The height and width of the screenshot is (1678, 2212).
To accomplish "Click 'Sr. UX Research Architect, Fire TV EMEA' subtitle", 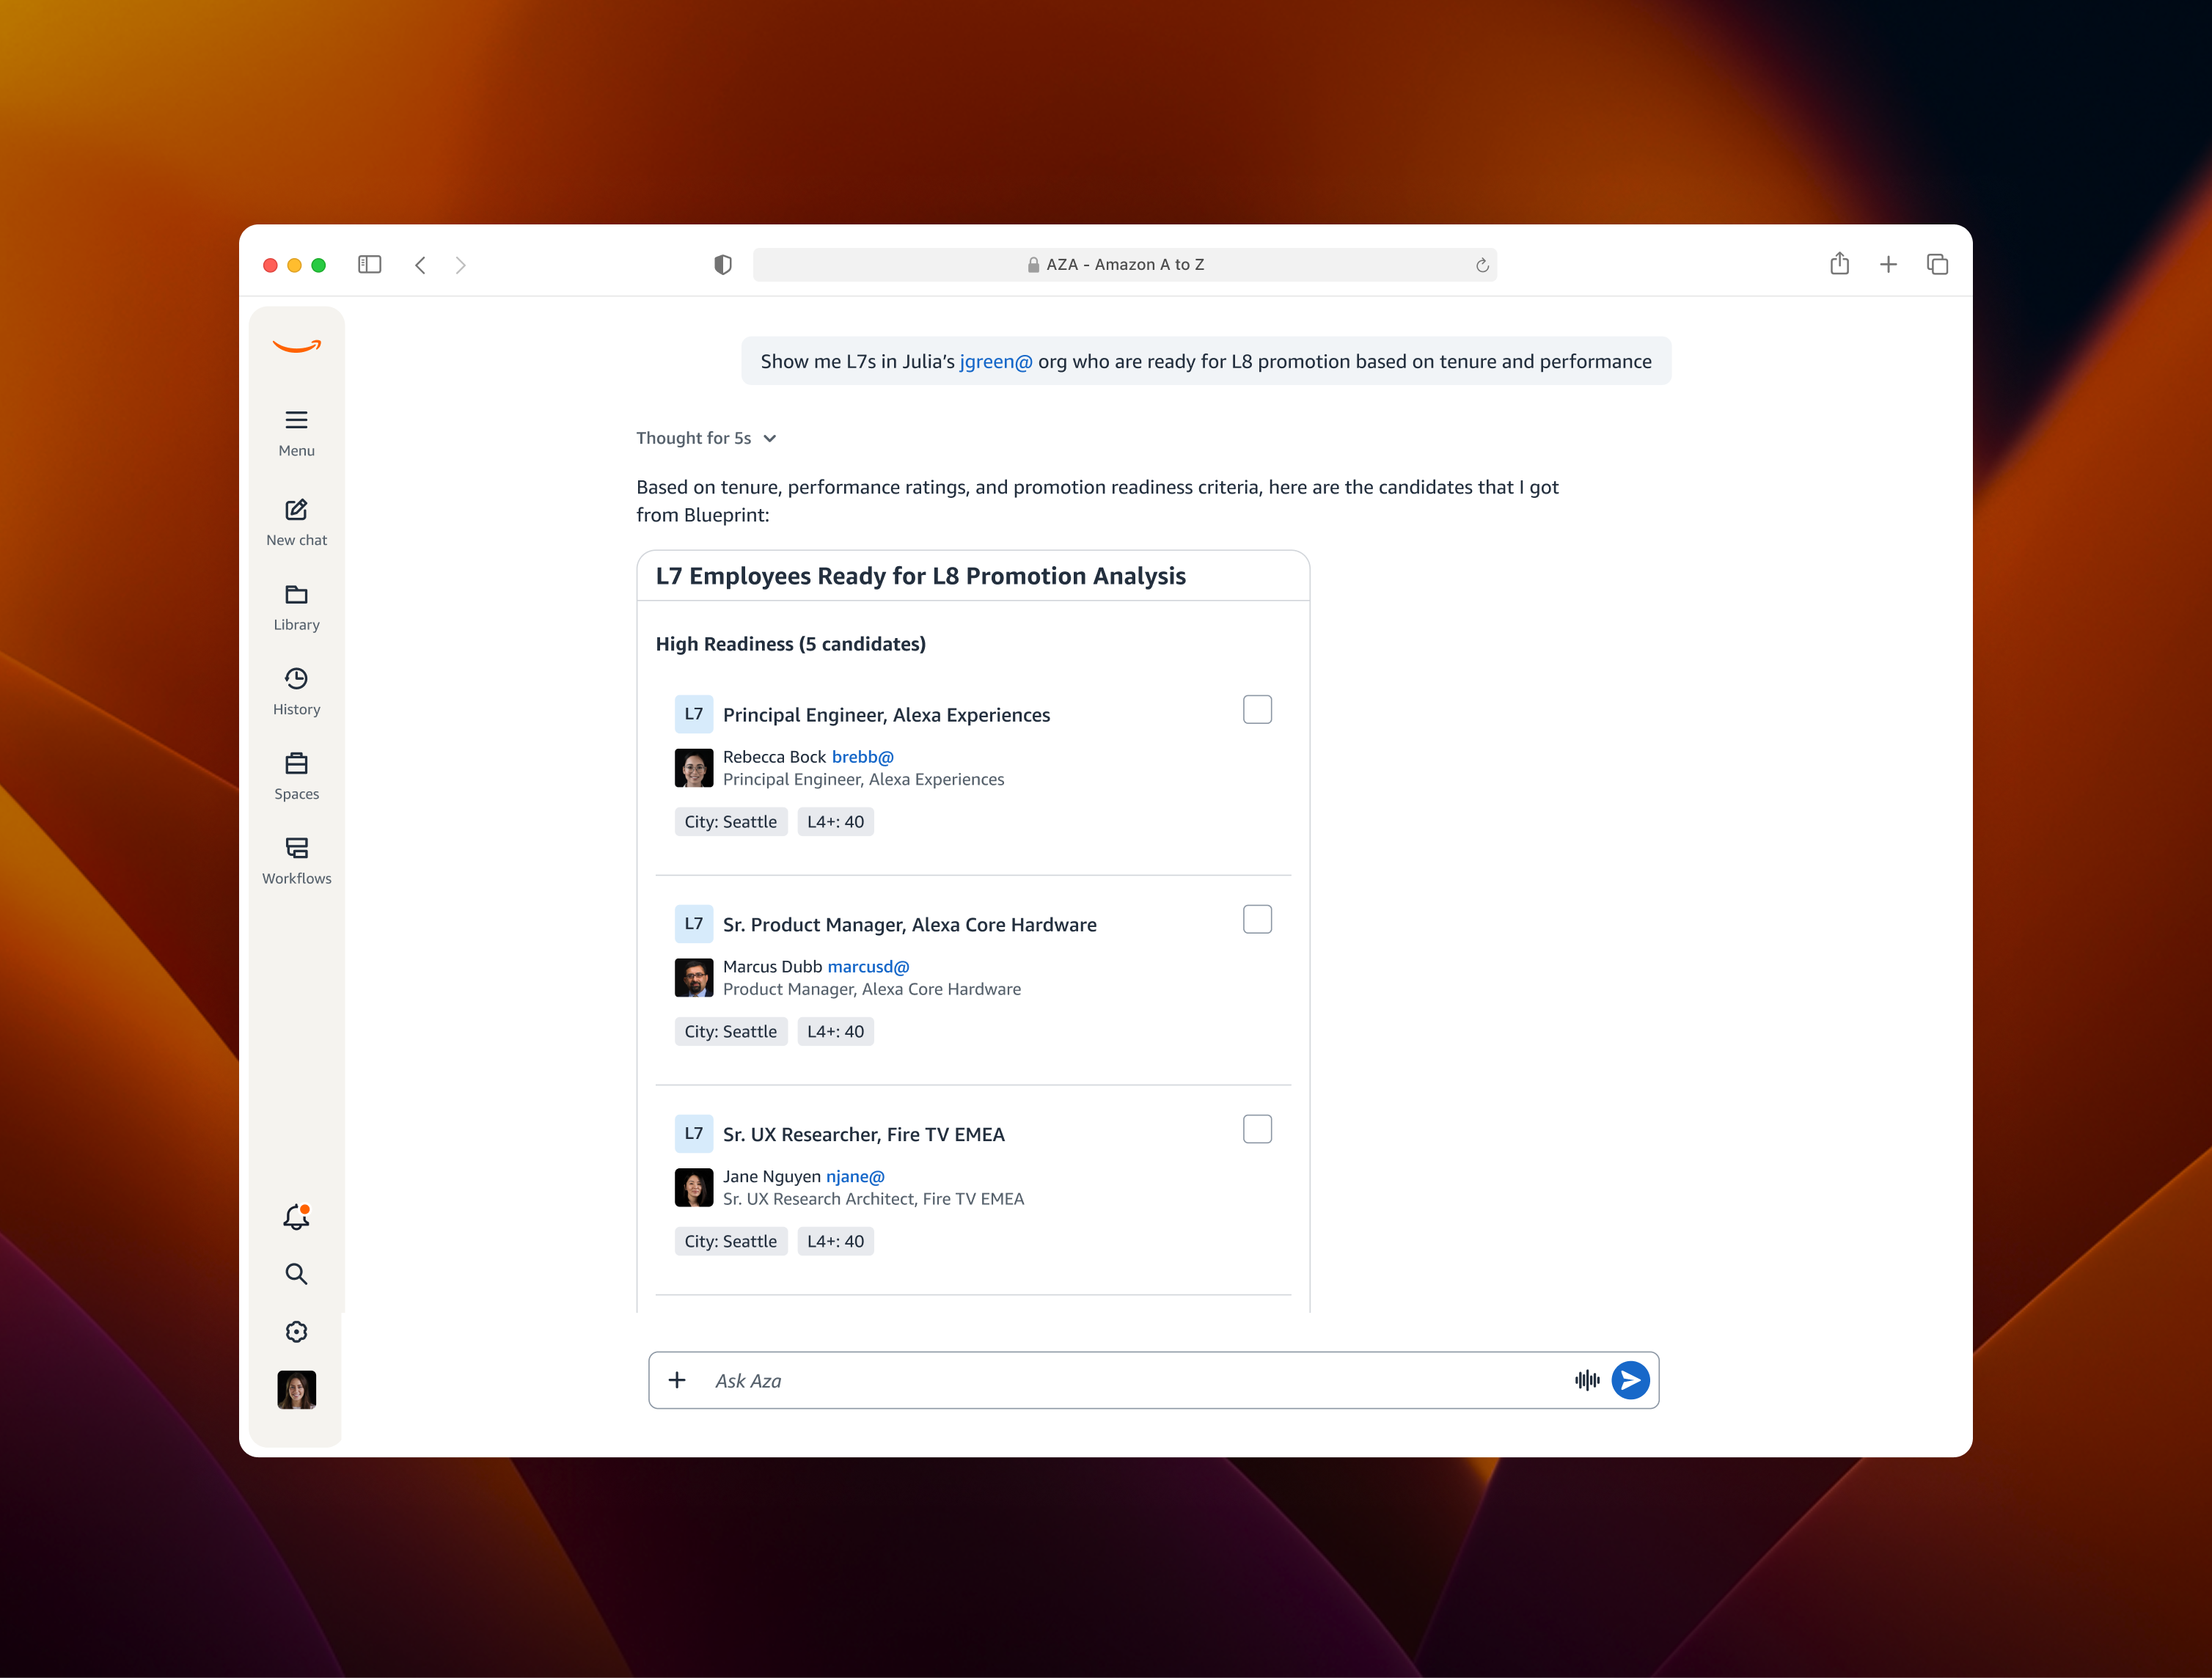I will [x=874, y=1199].
